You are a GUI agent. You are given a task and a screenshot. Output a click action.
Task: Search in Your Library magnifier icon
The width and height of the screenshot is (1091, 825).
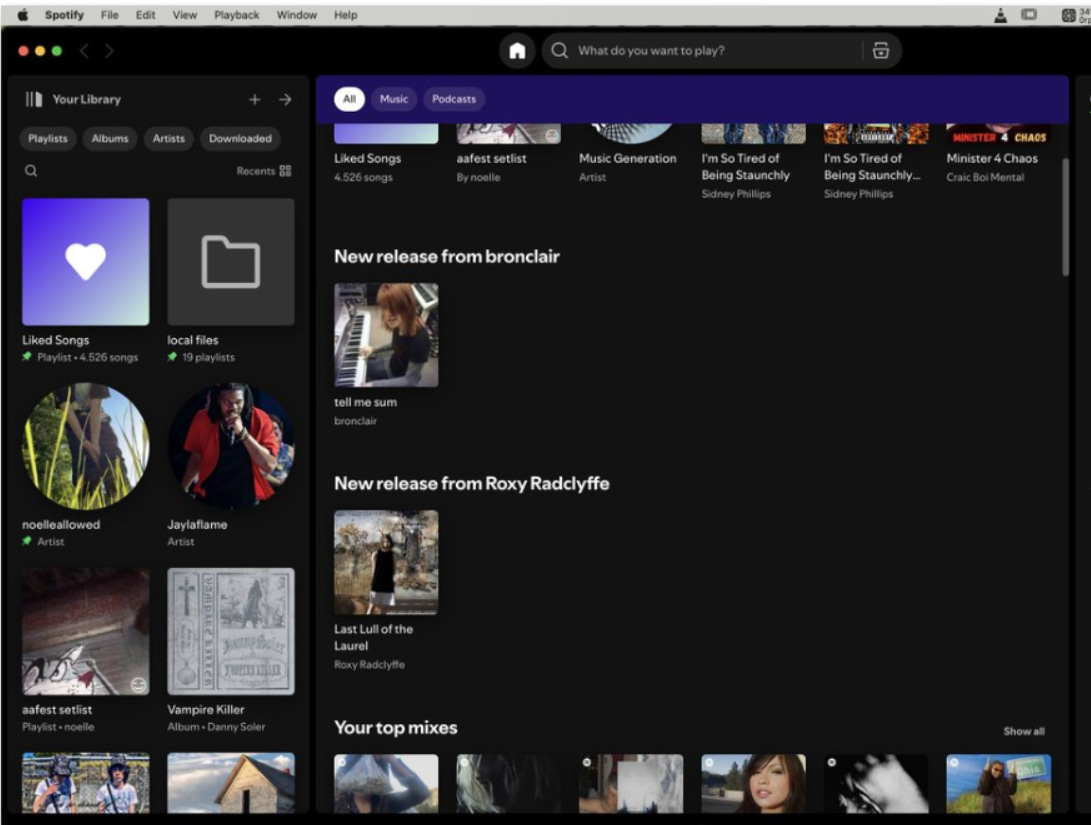(31, 171)
